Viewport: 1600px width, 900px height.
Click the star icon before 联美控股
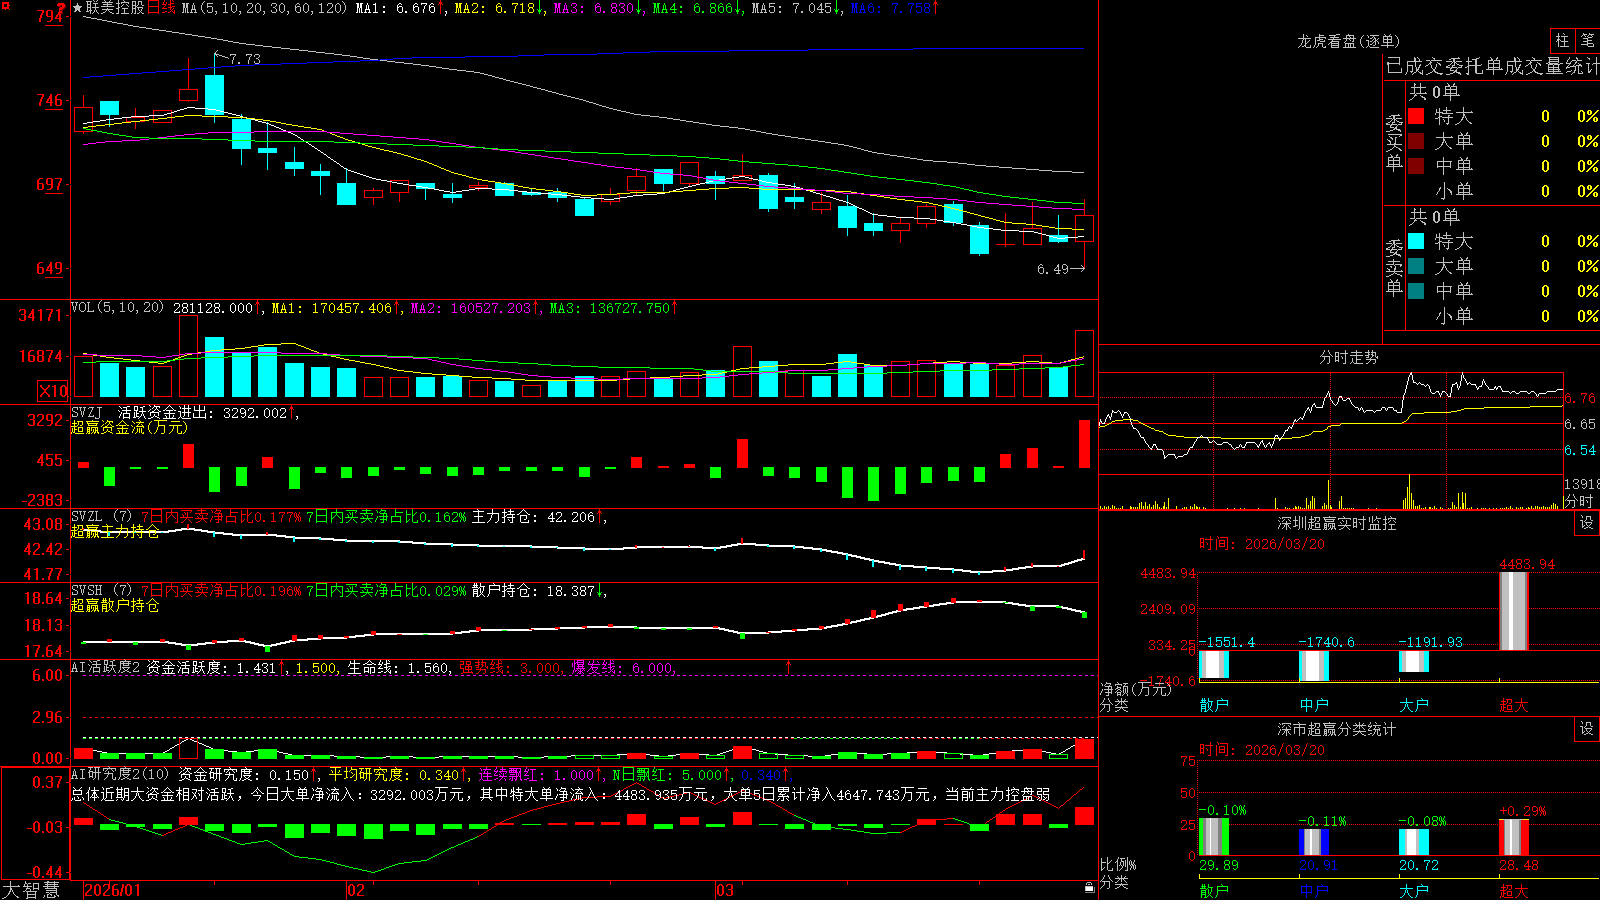tap(78, 8)
